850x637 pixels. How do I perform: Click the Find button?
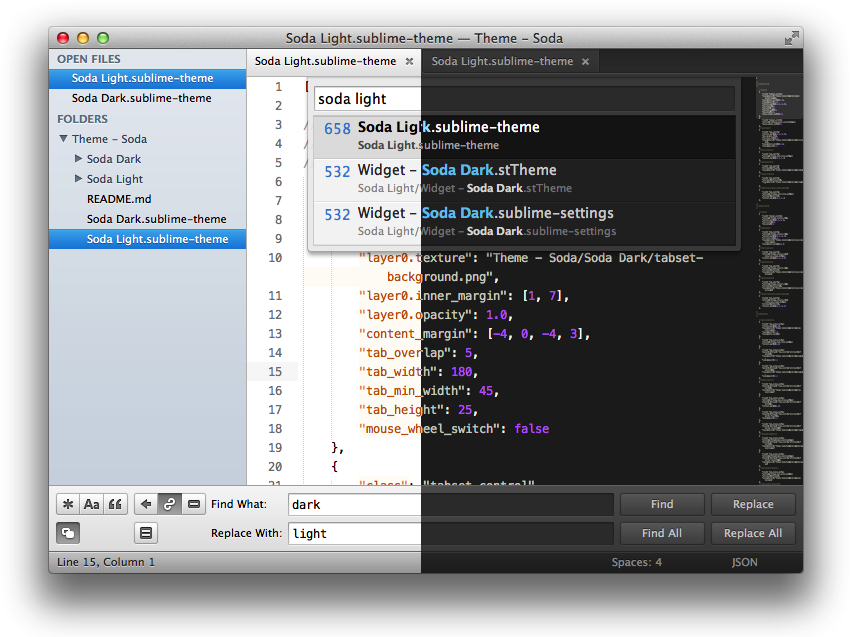(662, 504)
